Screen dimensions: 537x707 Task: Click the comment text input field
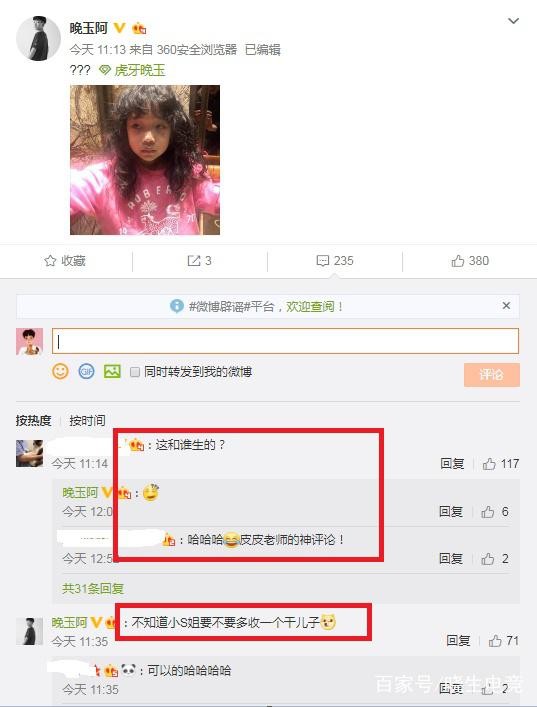pos(285,341)
